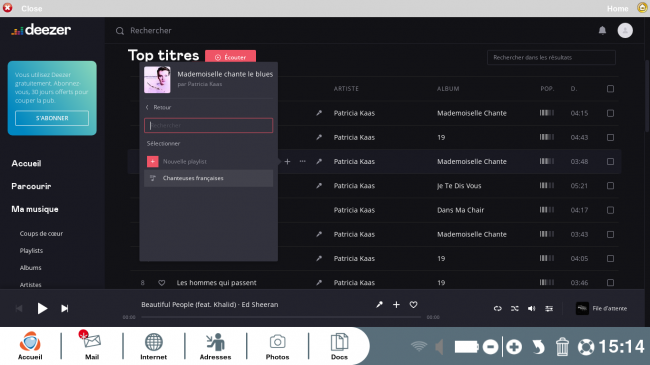Image resolution: width=650 pixels, height=365 pixels.
Task: Skip to next track
Action: (65, 308)
